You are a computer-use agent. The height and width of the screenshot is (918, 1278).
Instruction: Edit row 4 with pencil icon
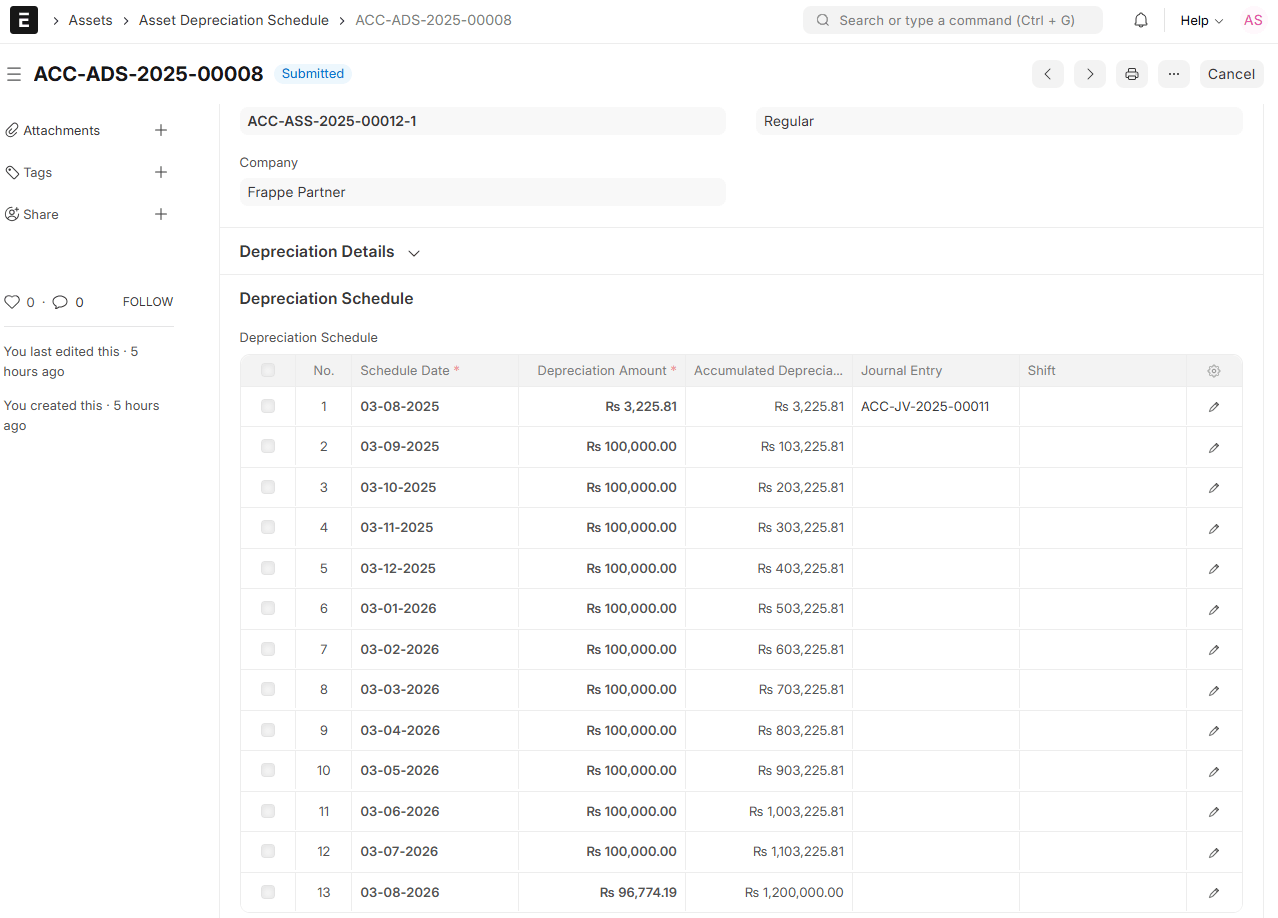coord(1214,528)
